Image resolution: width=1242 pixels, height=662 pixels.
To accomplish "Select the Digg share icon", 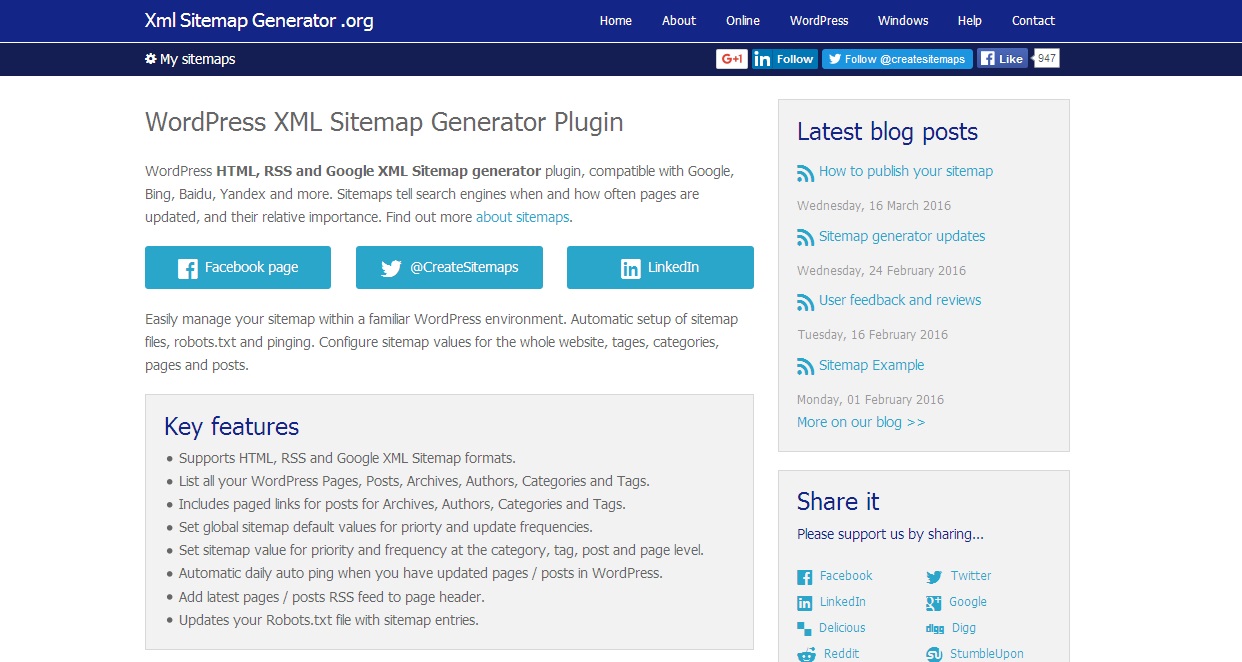I will pos(937,628).
